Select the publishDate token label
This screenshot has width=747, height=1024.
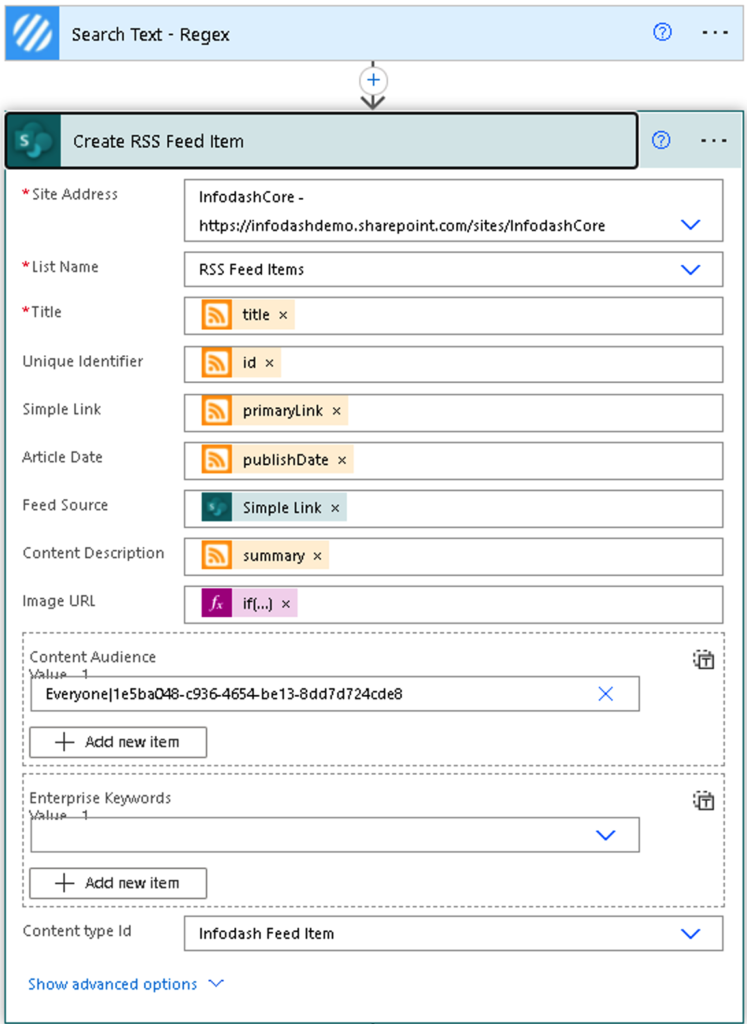point(285,460)
